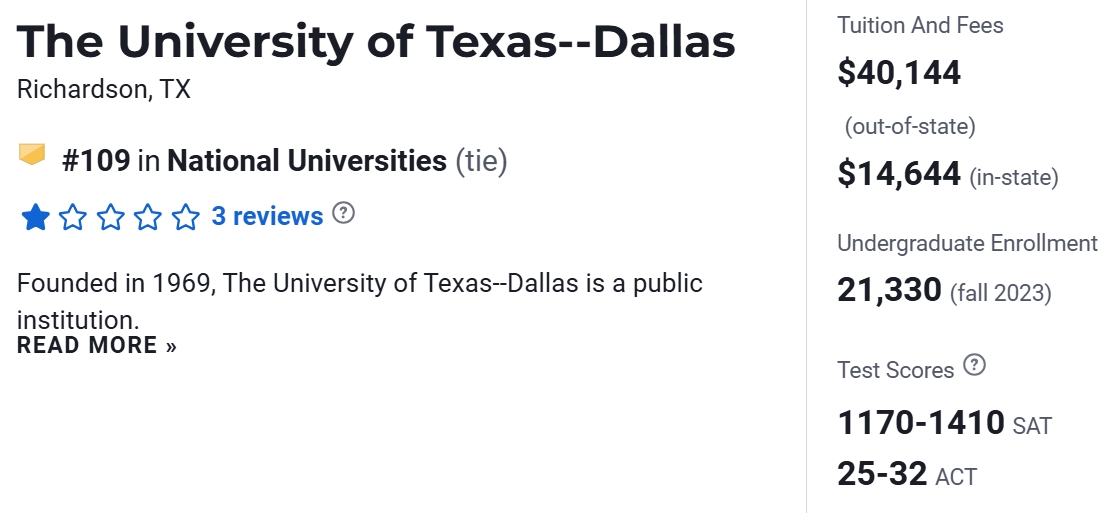This screenshot has width=1102, height=513.
Task: Click the $40,144 out-of-state tuition figure
Action: click(899, 73)
